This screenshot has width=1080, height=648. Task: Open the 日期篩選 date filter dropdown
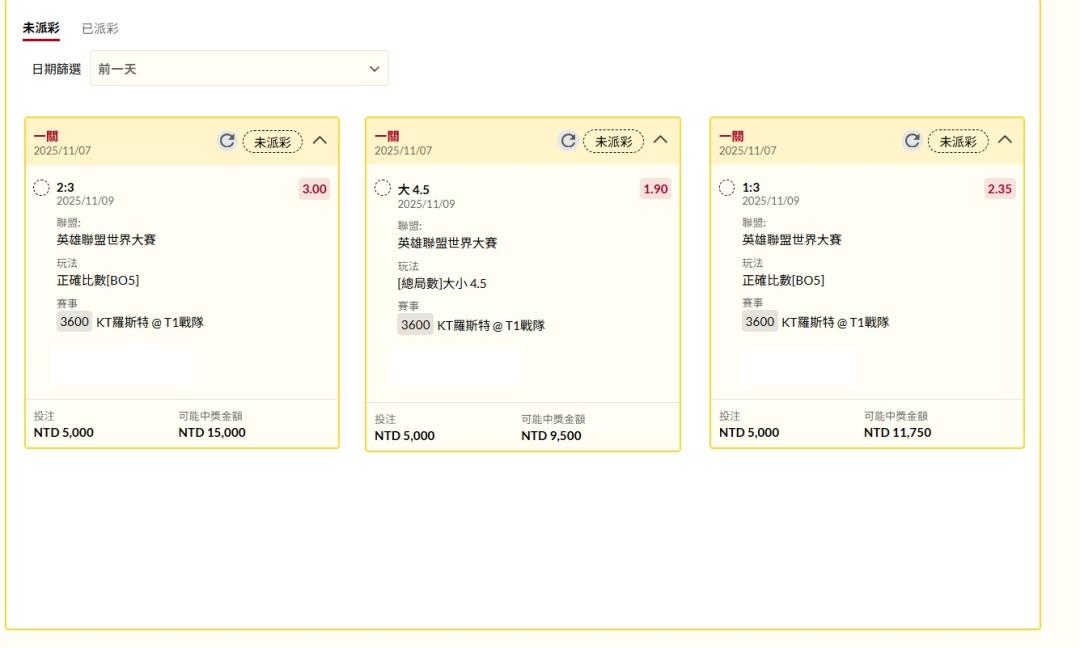click(x=239, y=69)
